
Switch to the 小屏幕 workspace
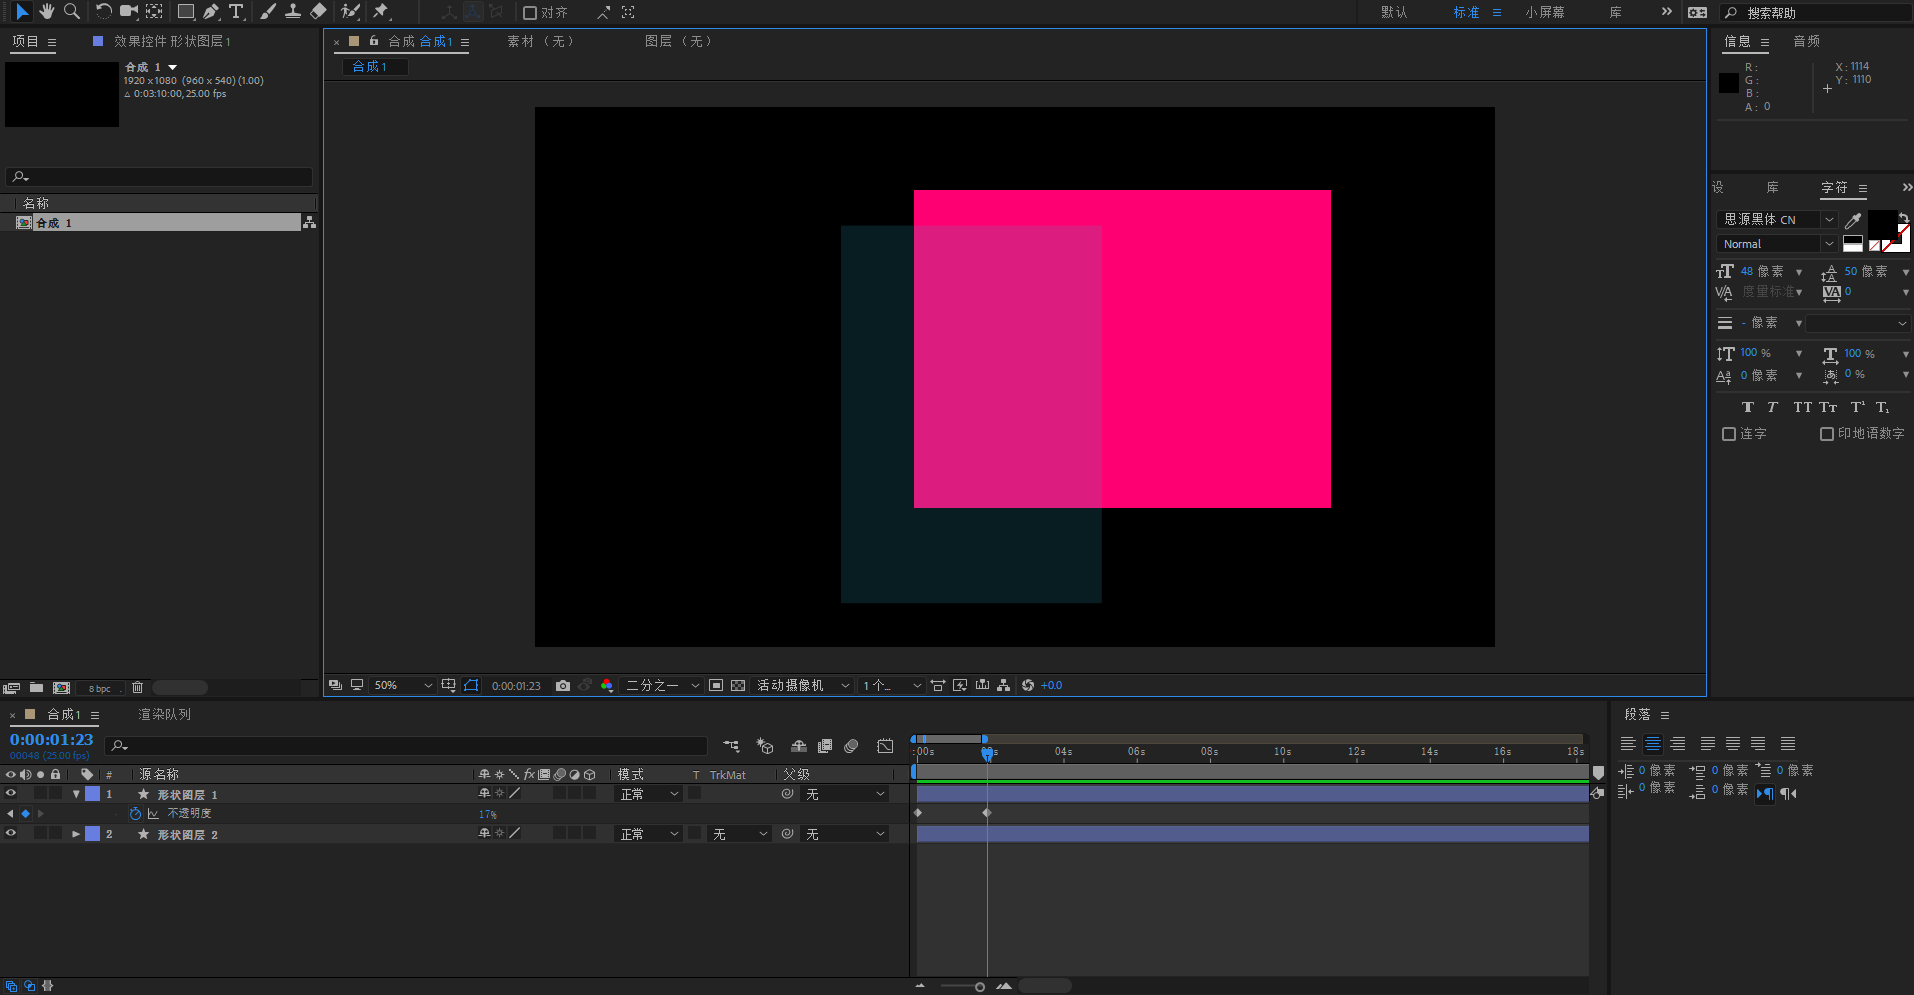1545,12
